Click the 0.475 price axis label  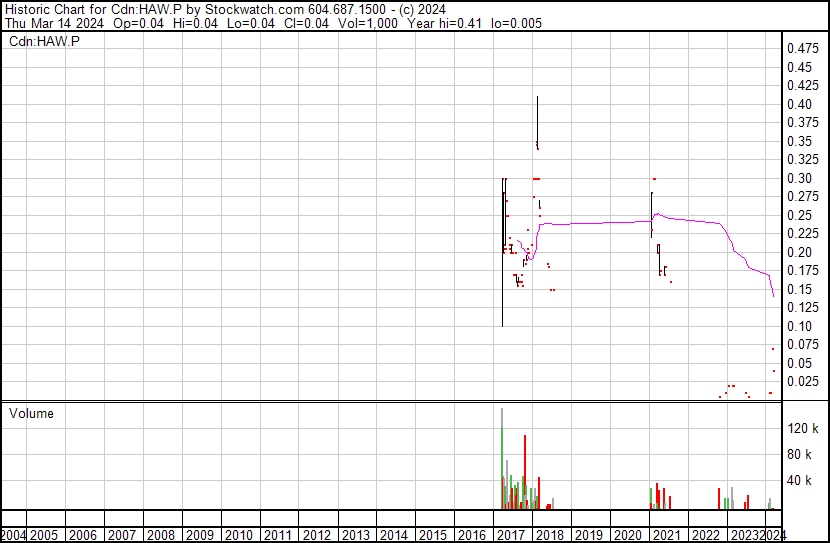(803, 49)
